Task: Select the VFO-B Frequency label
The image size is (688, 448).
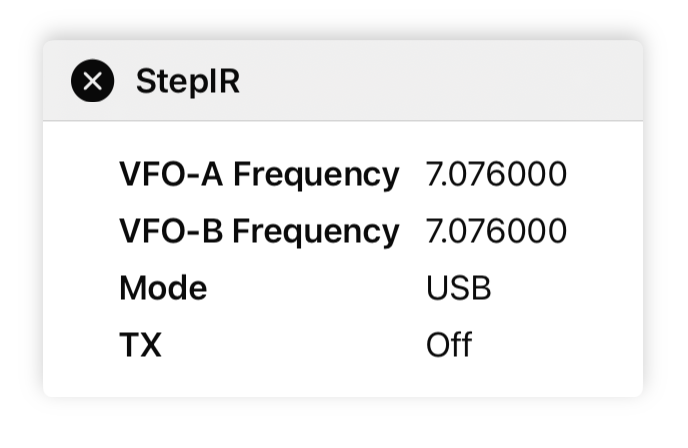Action: pyautogui.click(x=258, y=232)
